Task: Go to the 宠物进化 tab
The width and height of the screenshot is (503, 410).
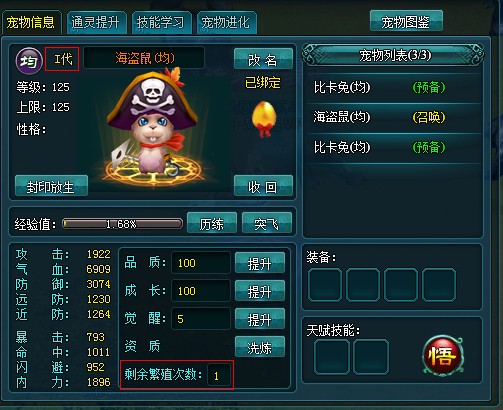Action: [x=226, y=23]
